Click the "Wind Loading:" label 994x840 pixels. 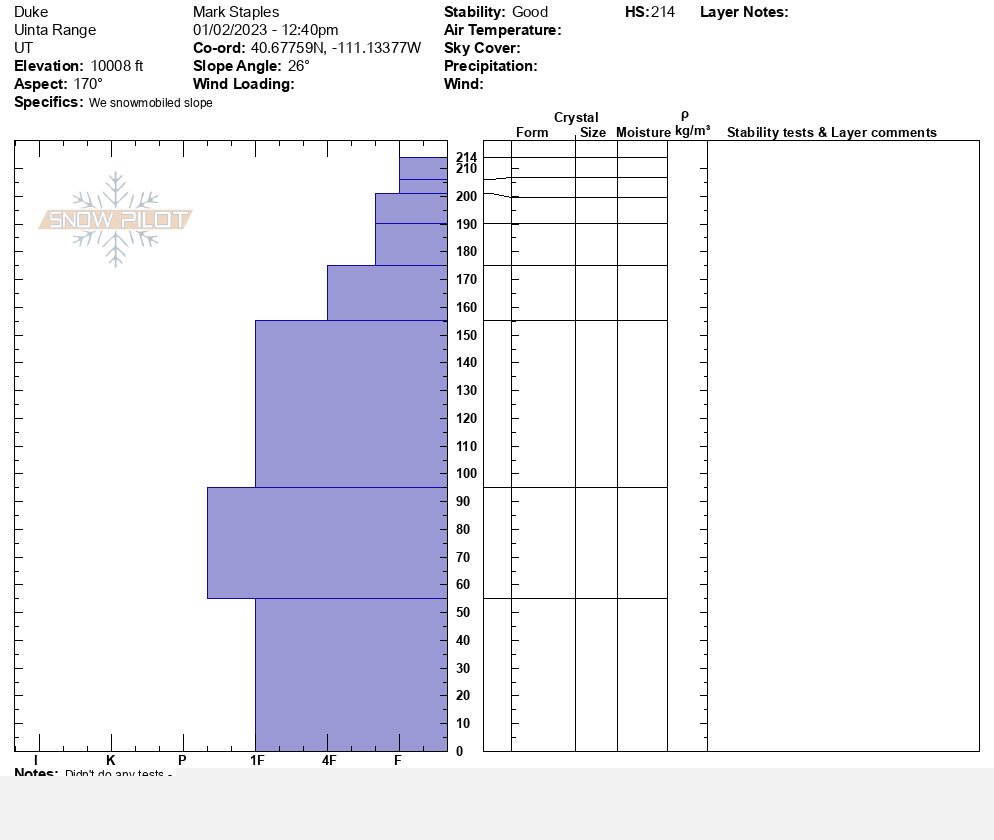(243, 84)
